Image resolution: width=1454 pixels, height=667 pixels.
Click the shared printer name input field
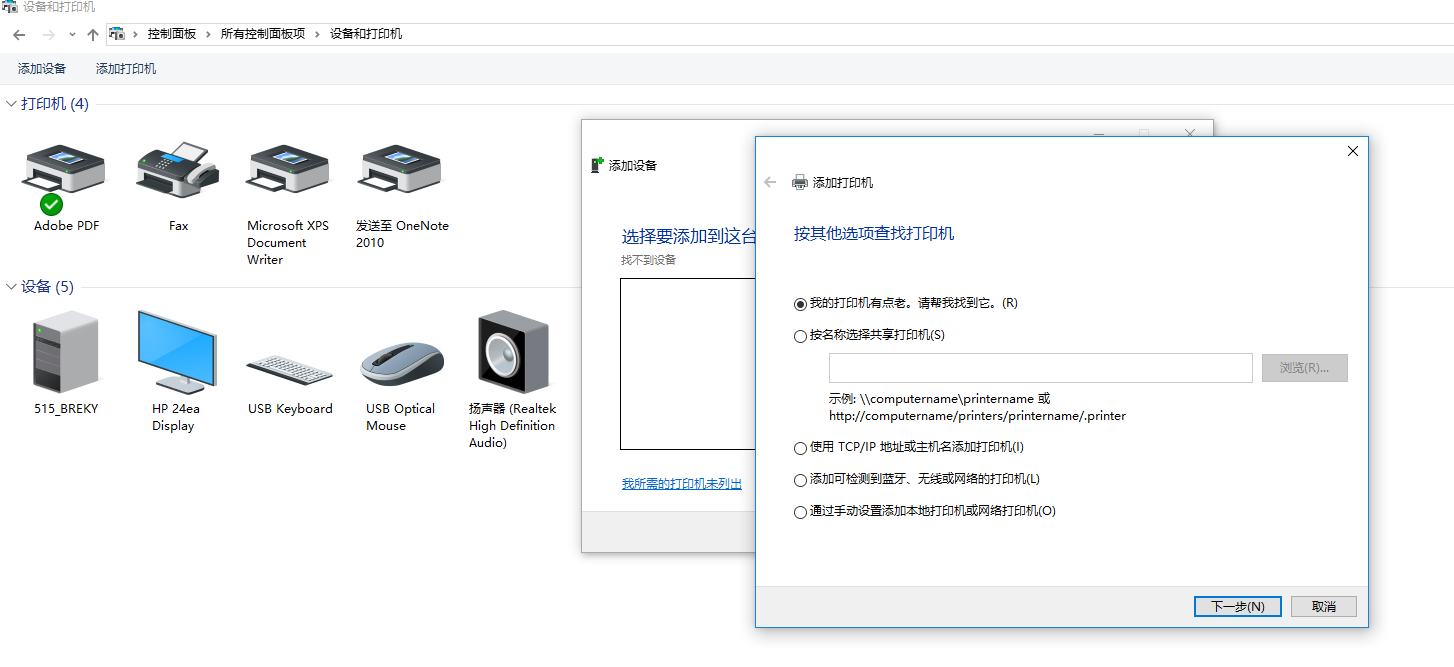(1041, 368)
